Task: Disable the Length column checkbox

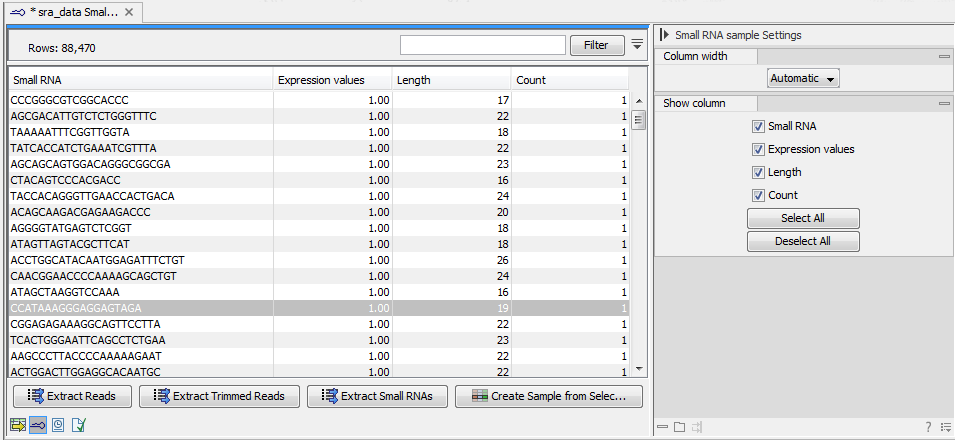Action: (x=758, y=172)
